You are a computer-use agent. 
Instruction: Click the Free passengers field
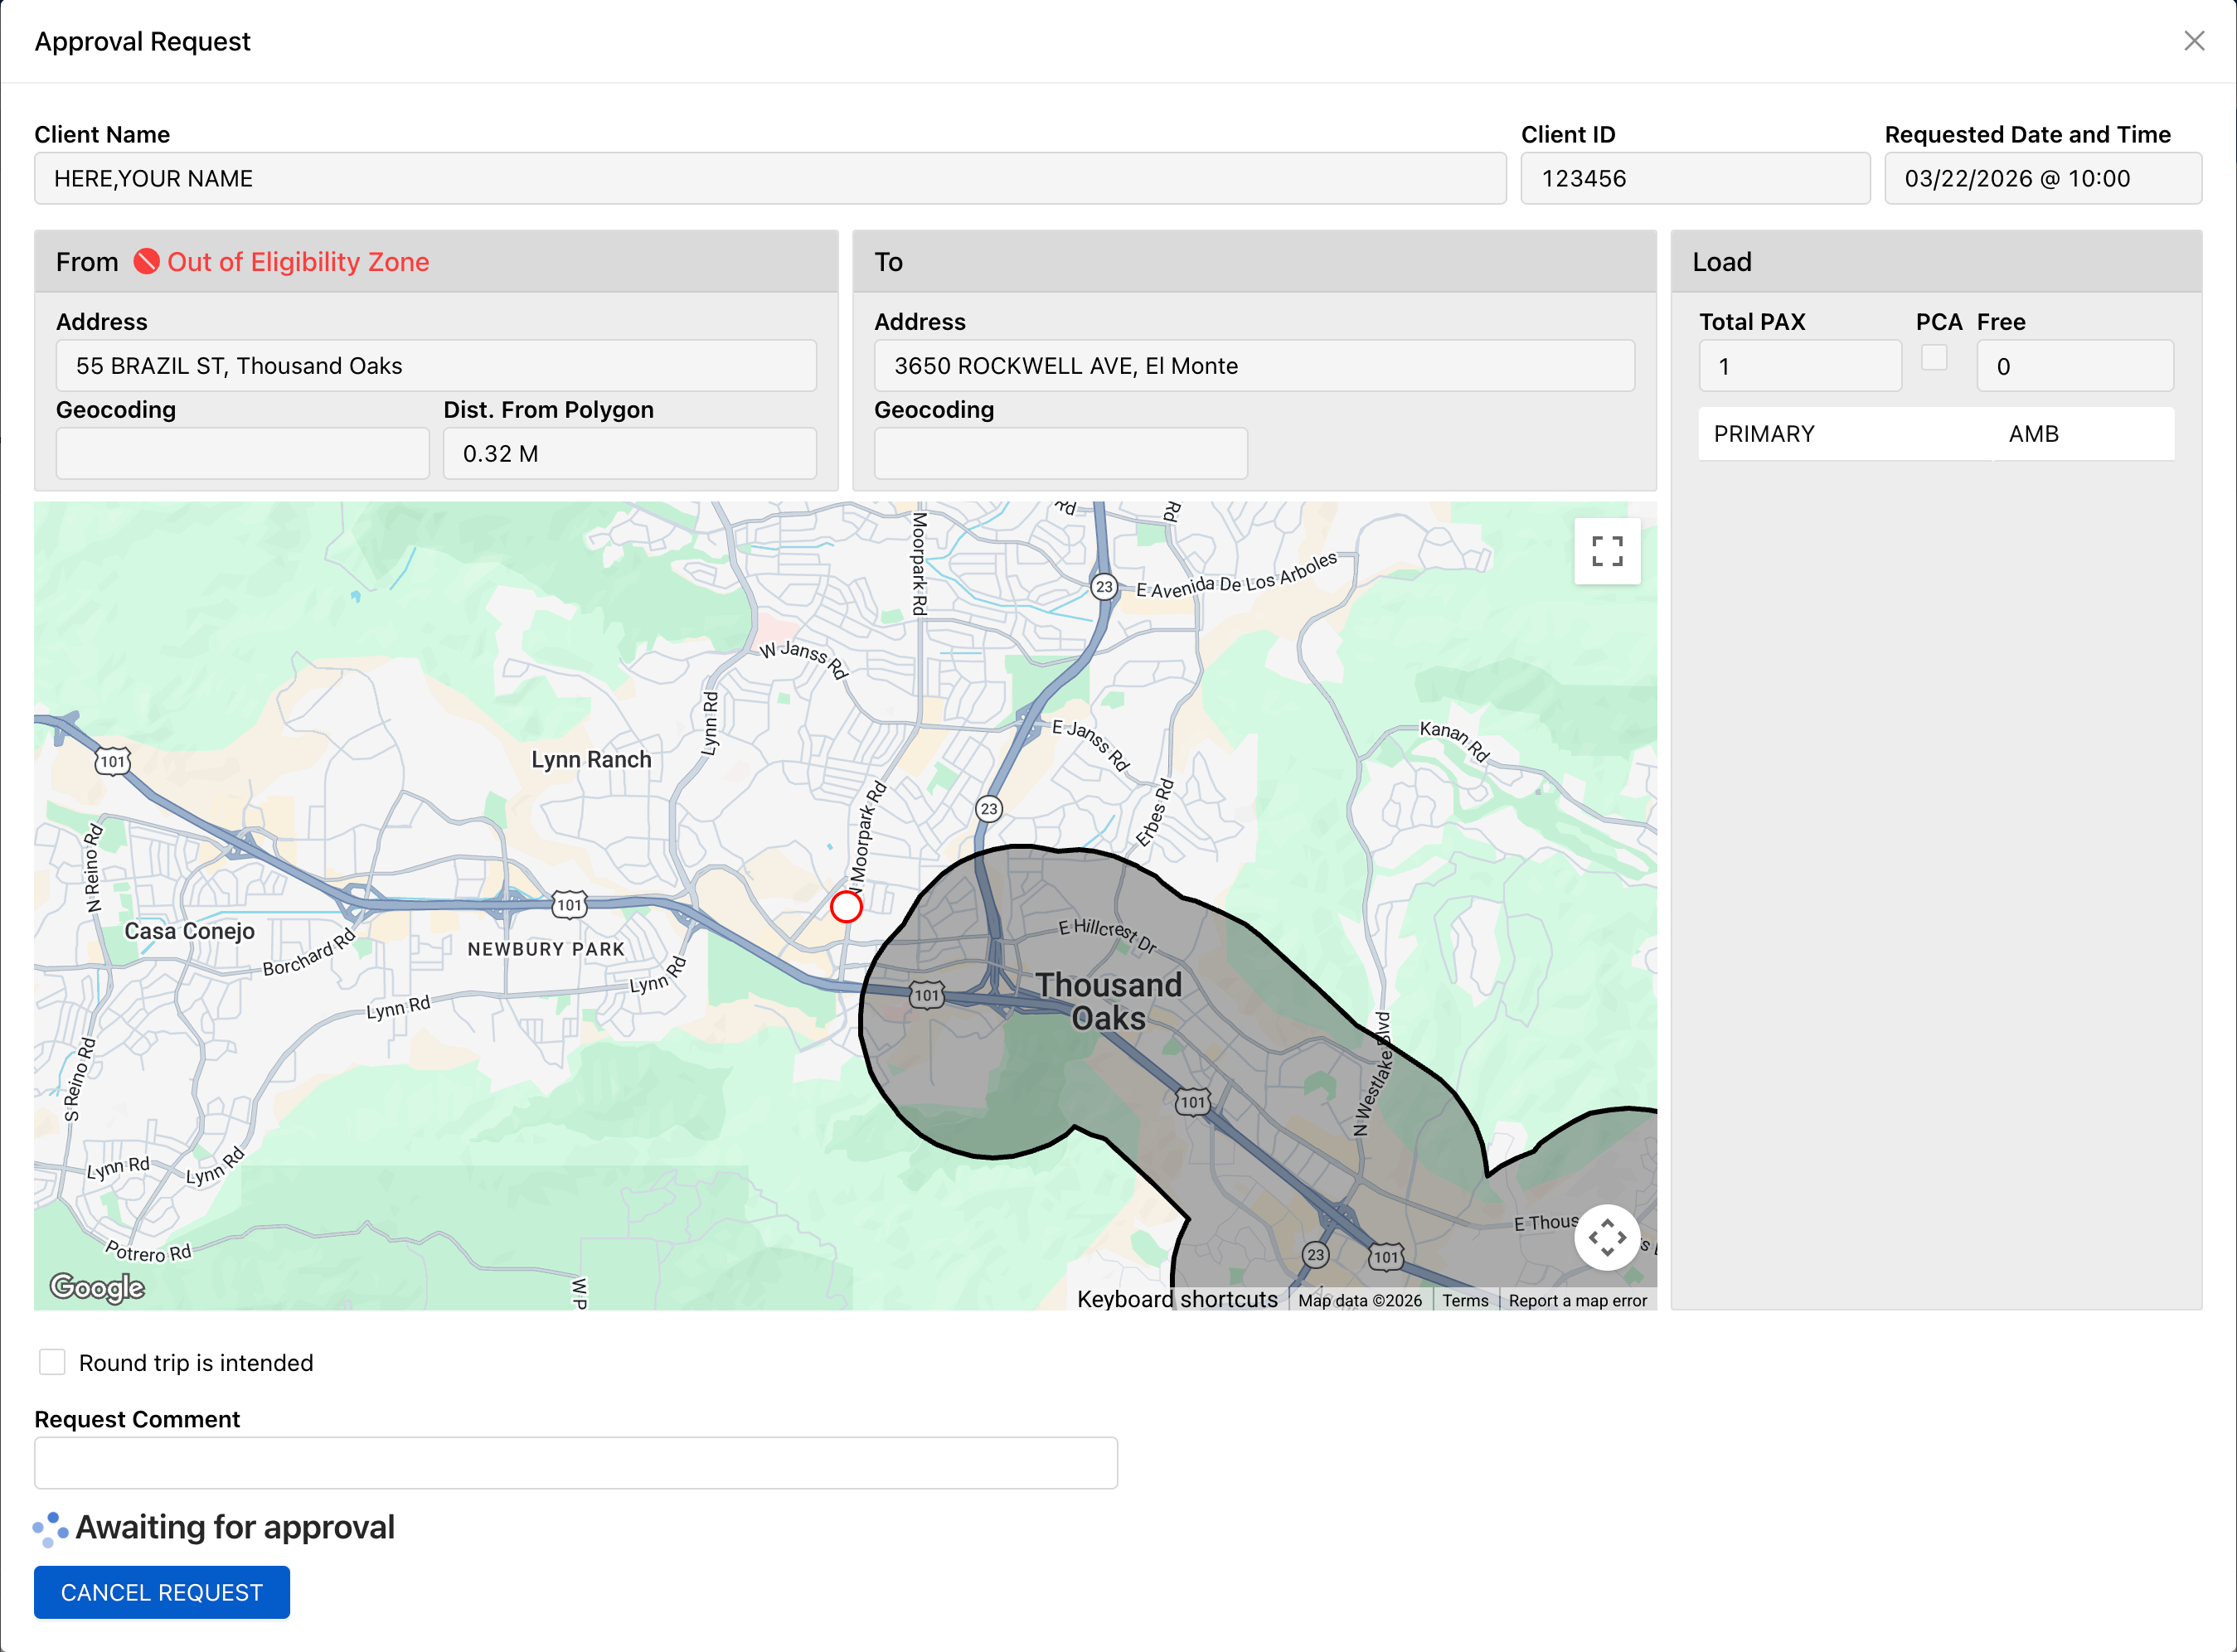click(2075, 366)
